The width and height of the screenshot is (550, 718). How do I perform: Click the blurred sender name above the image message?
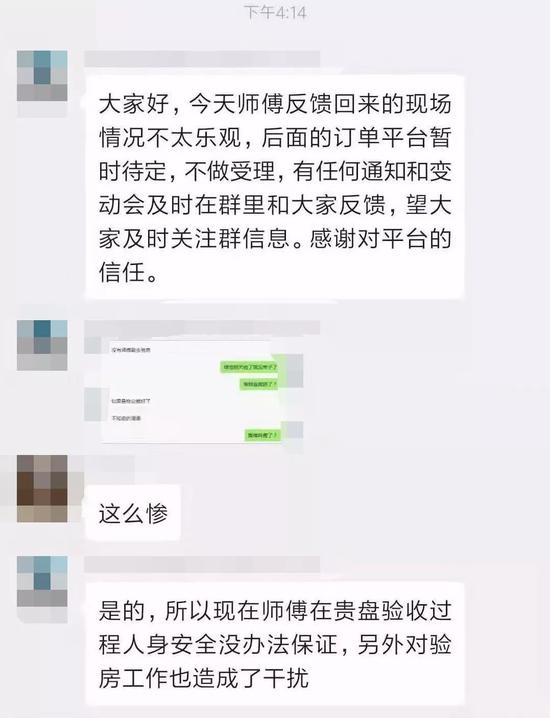(202, 328)
